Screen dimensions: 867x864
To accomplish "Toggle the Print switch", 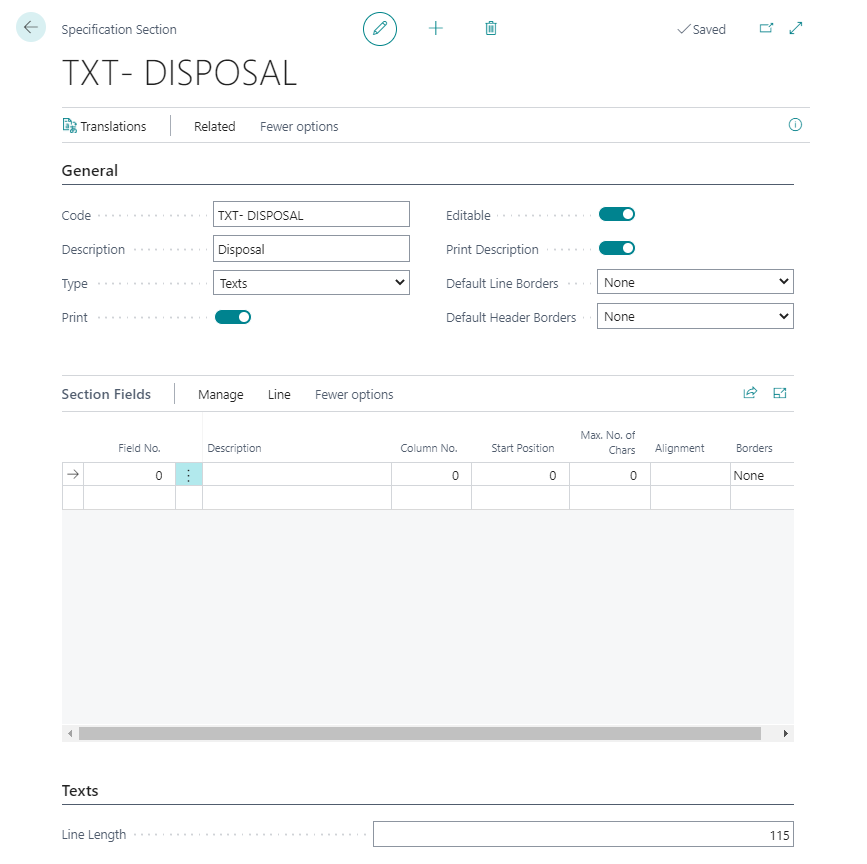I will (x=233, y=317).
